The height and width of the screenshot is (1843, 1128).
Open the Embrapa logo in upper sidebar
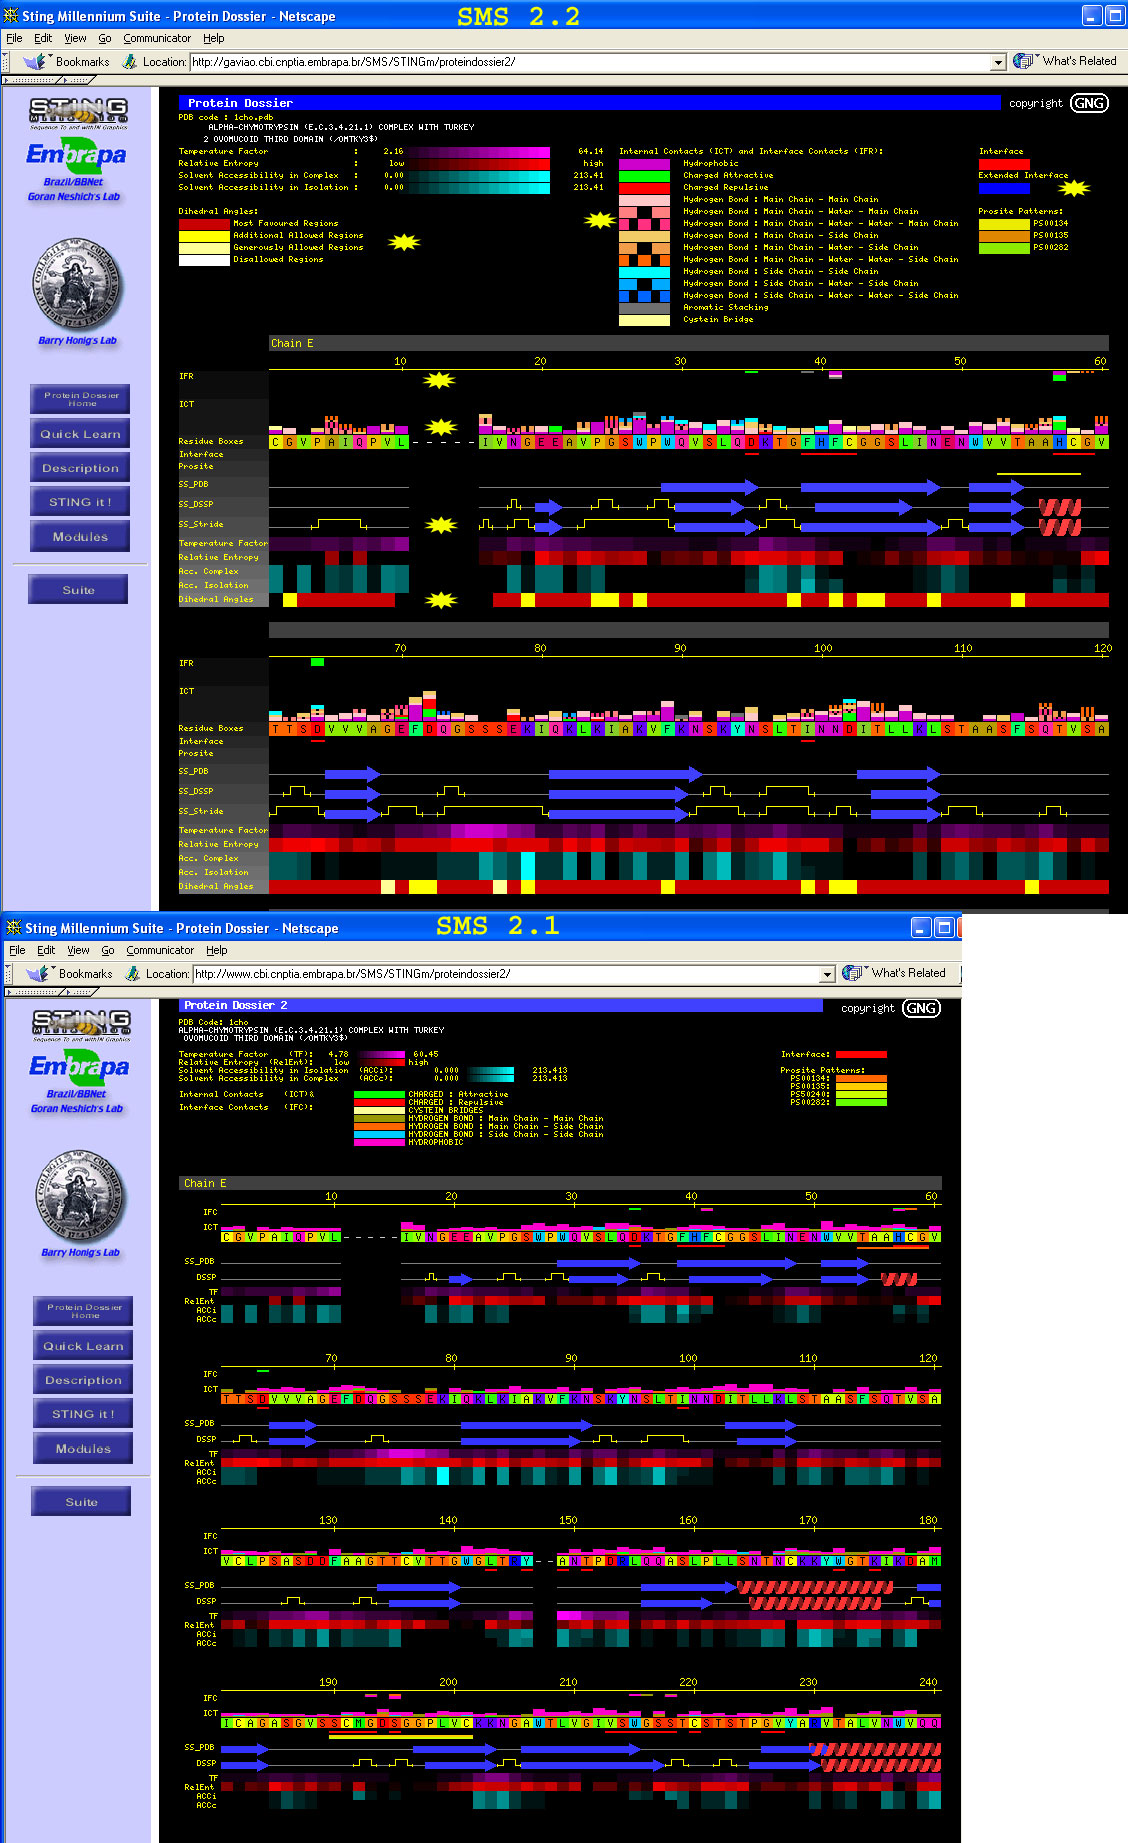tap(76, 155)
